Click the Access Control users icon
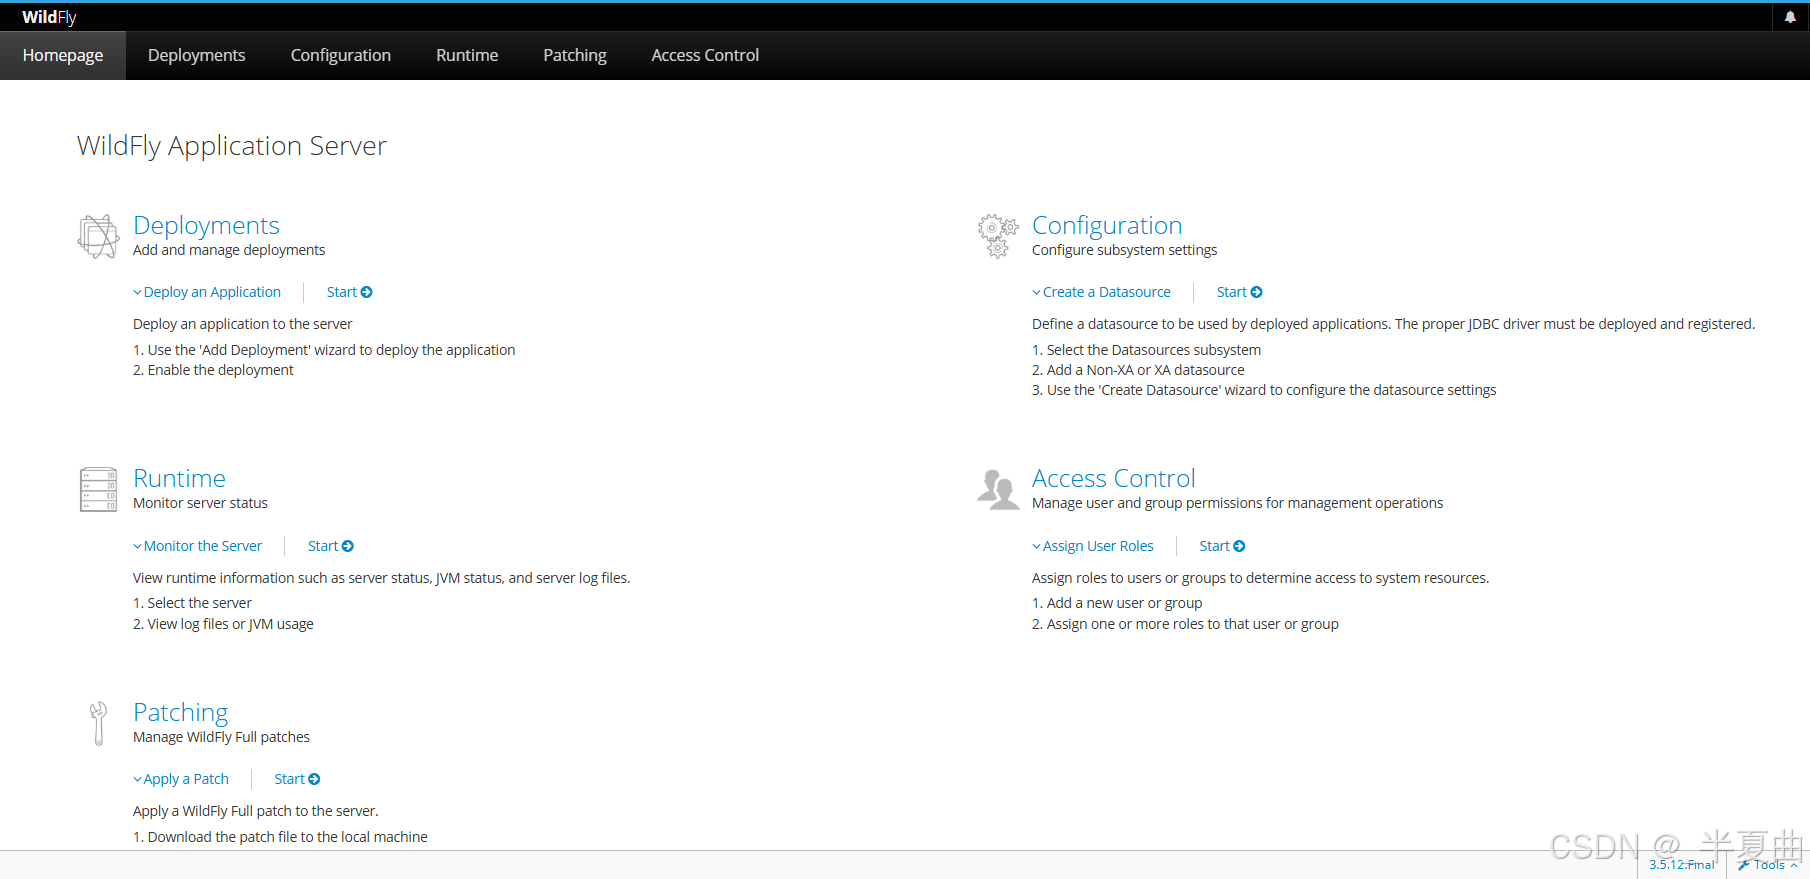 pos(997,489)
